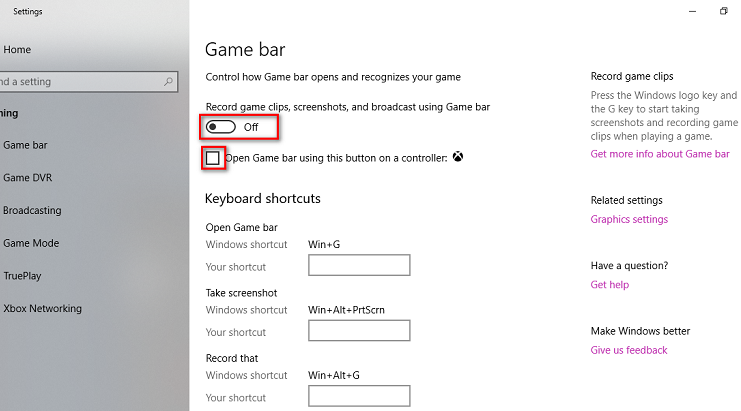Click the Xbox logo icon
Viewport: 741px width, 411px height.
coord(458,156)
